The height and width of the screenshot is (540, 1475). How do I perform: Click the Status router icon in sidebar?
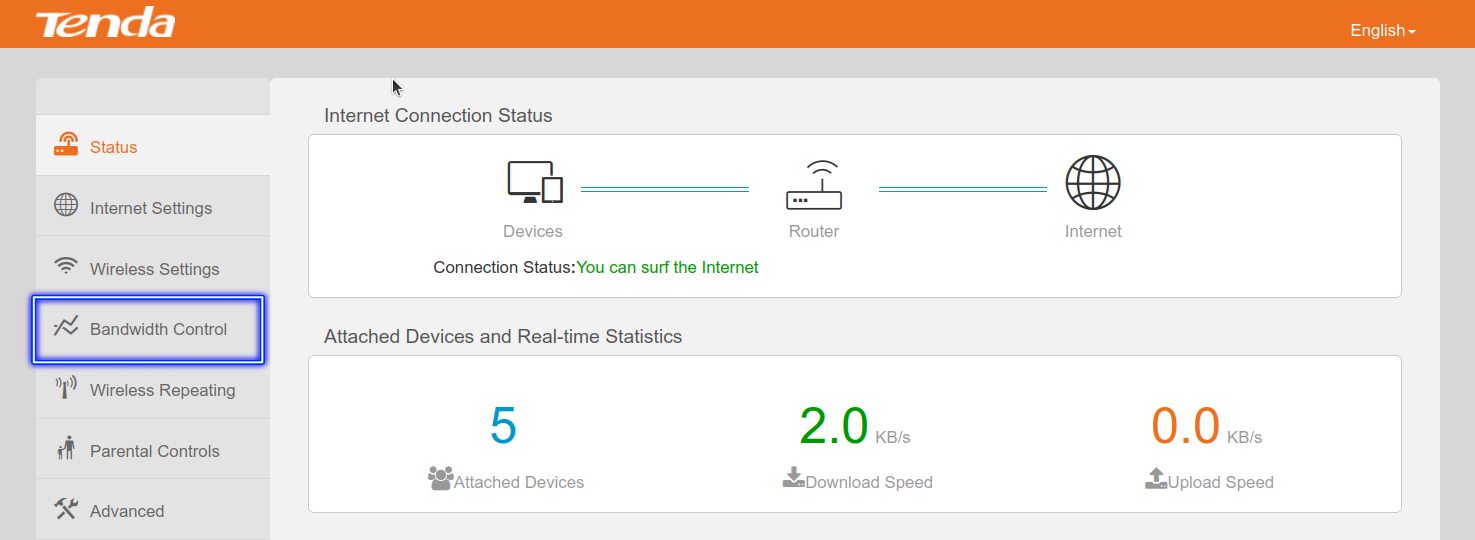[x=66, y=145]
